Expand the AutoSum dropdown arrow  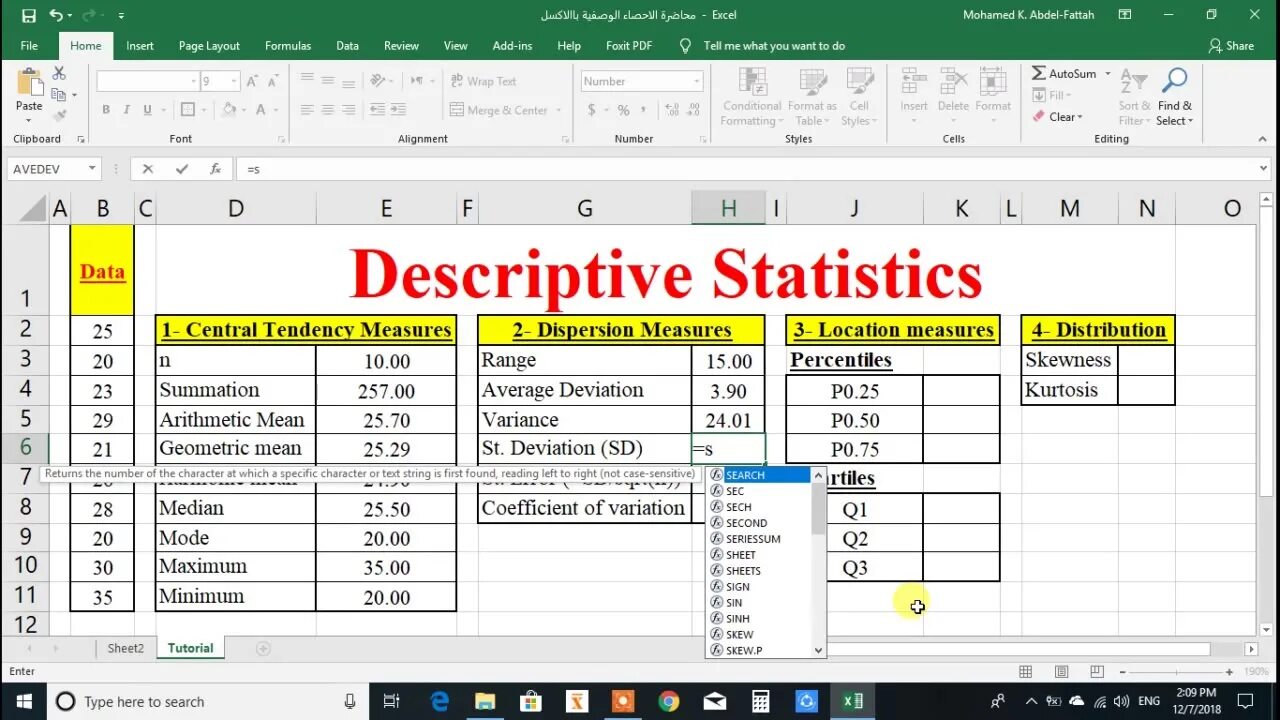(1108, 74)
